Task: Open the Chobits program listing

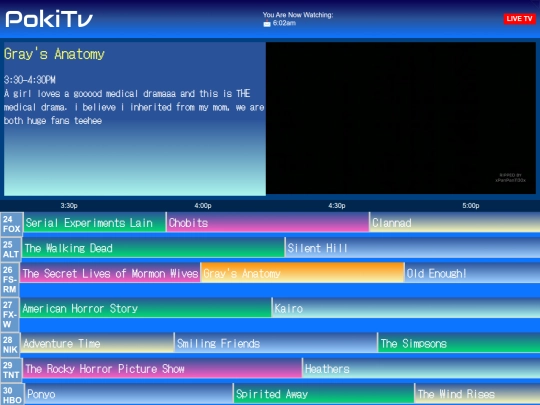Action: [268, 222]
